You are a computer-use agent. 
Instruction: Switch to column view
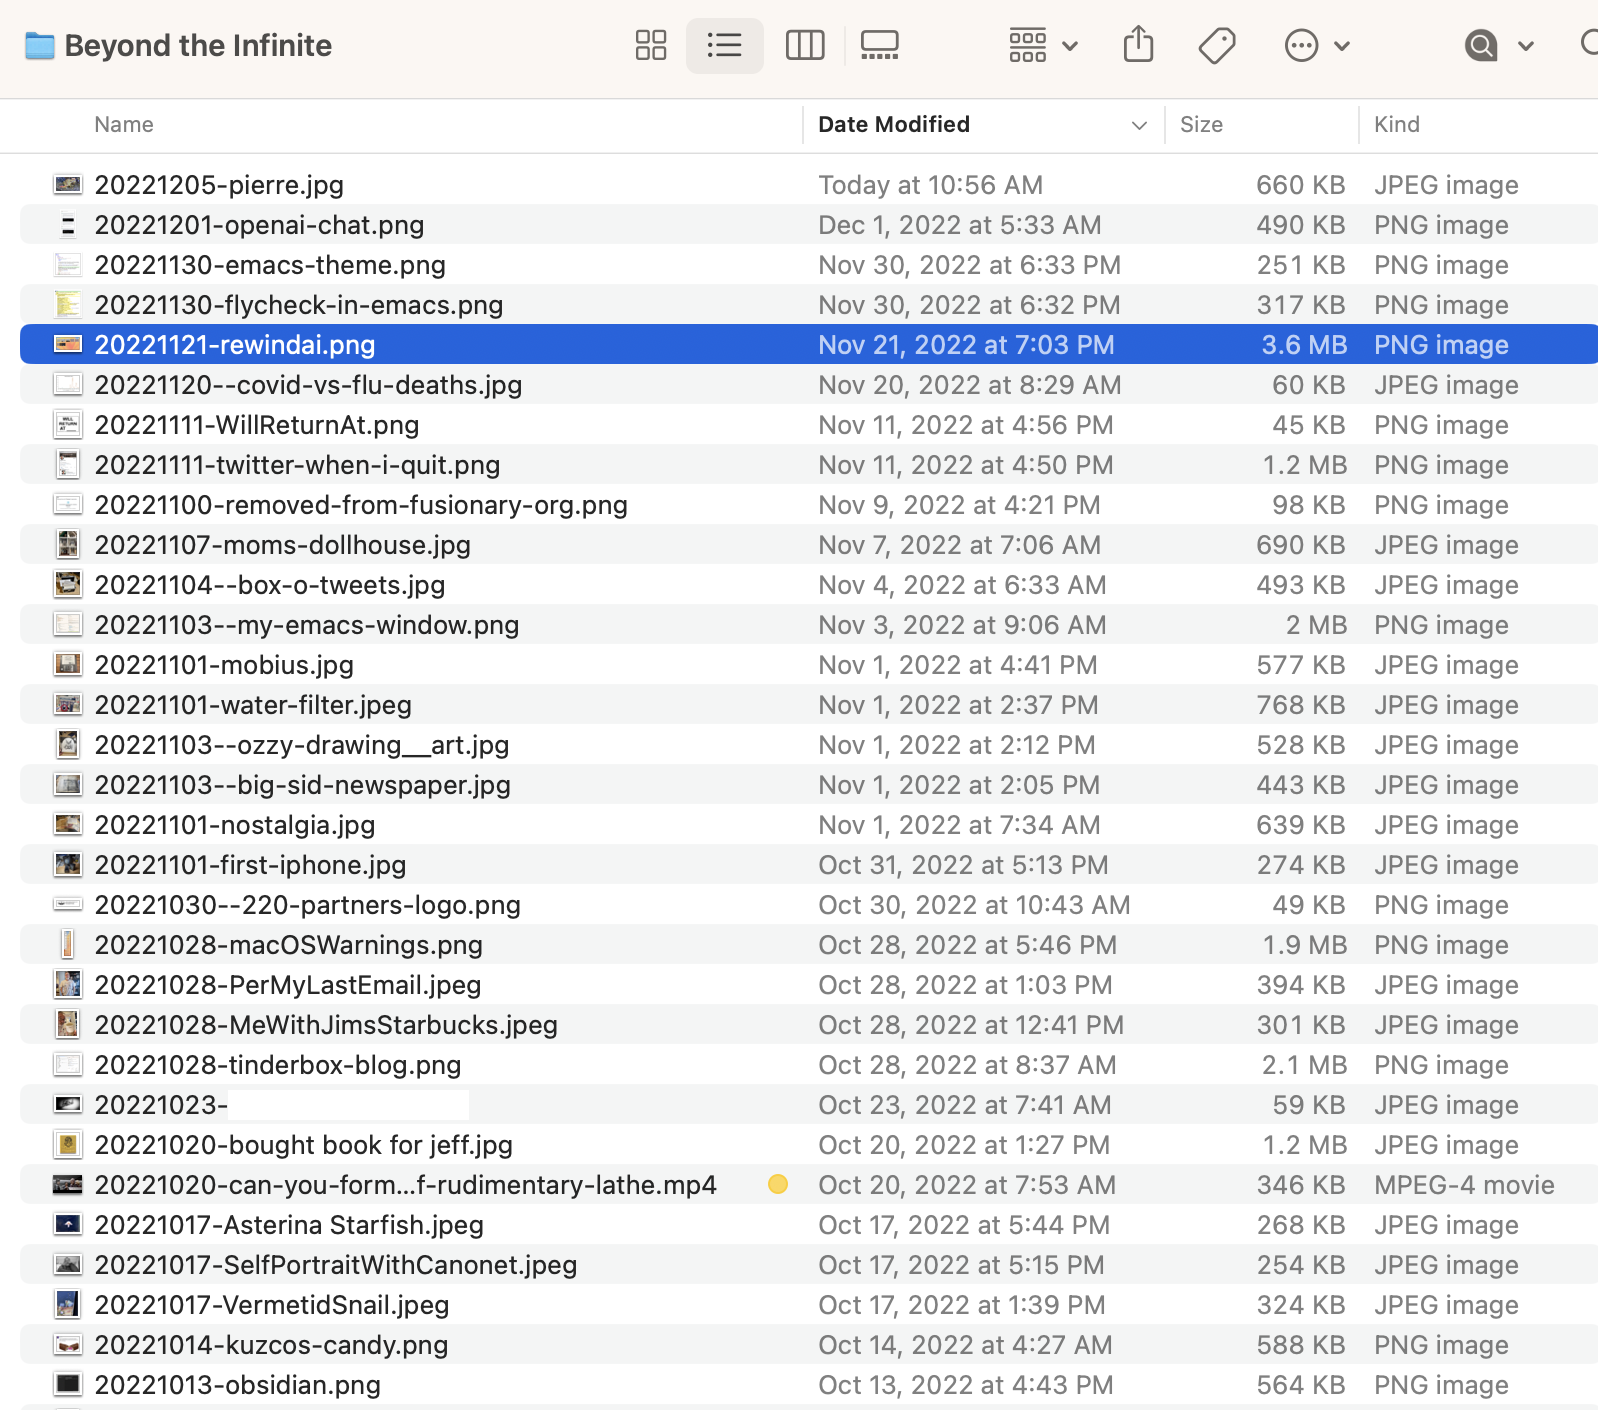pyautogui.click(x=804, y=45)
